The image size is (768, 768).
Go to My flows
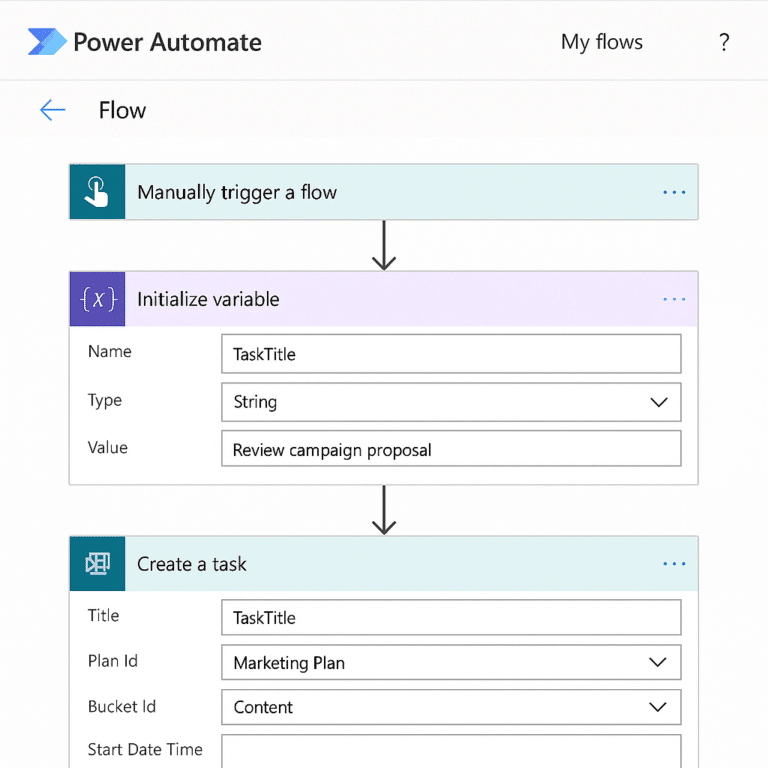[x=601, y=42]
